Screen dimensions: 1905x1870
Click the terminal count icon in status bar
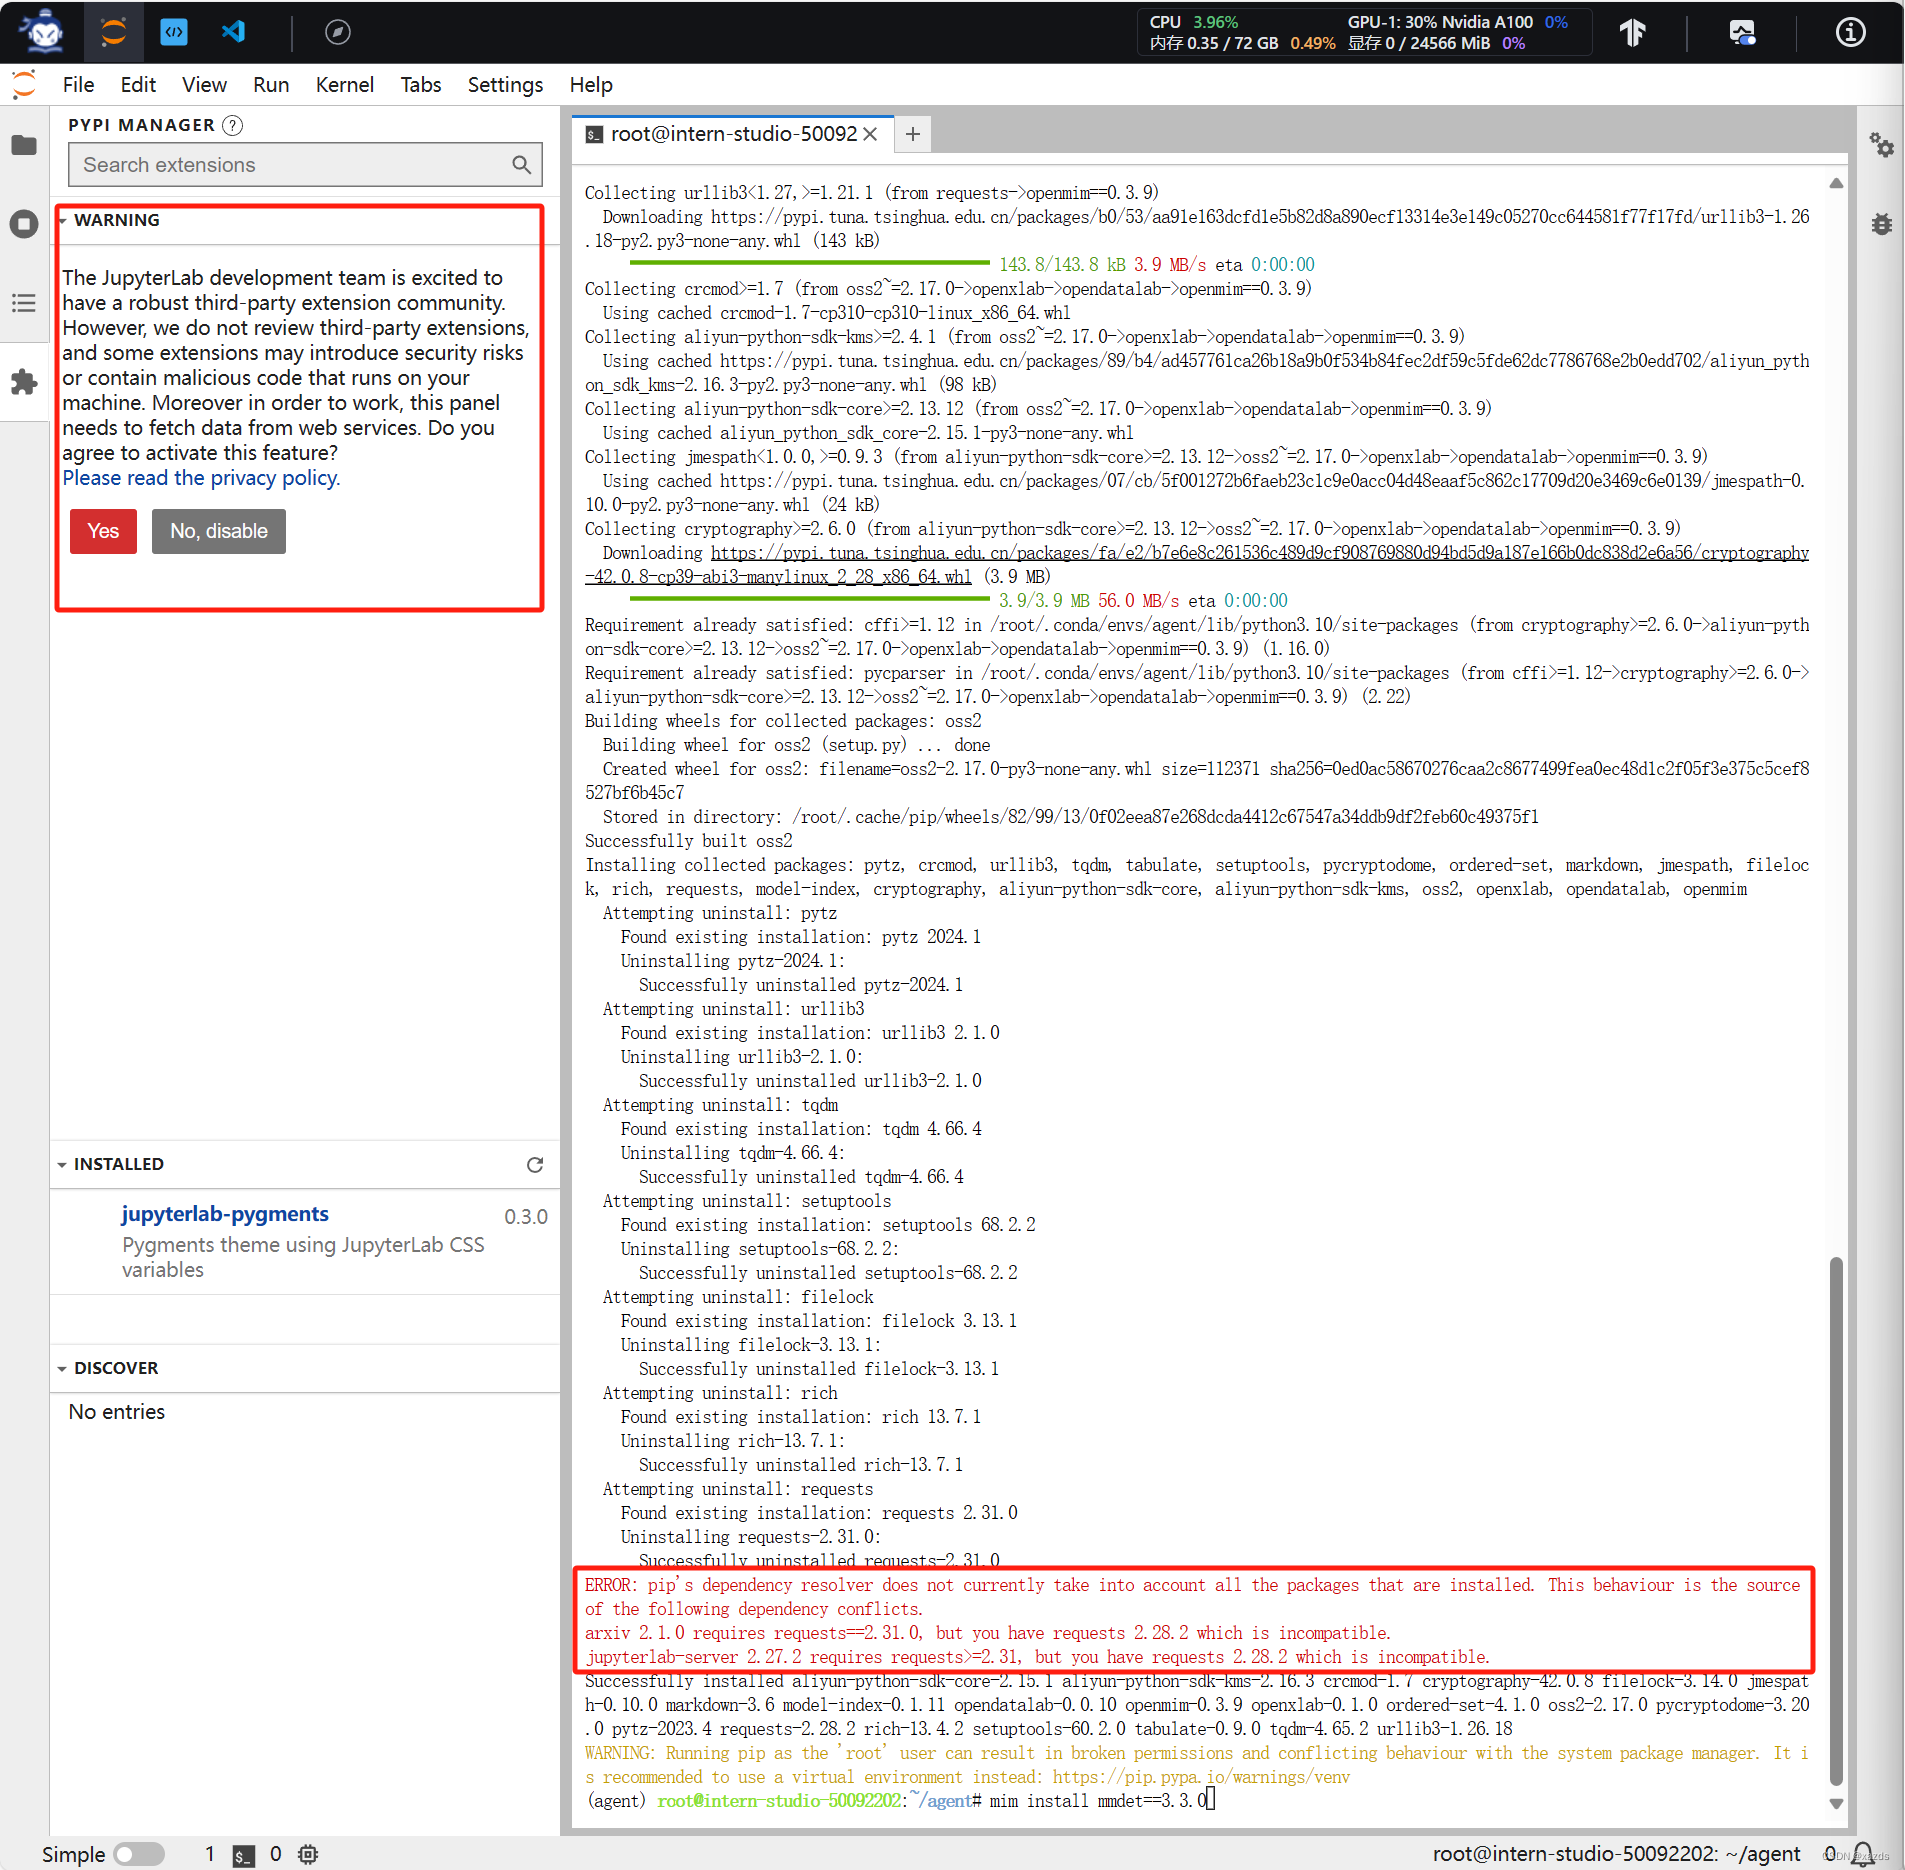[243, 1855]
